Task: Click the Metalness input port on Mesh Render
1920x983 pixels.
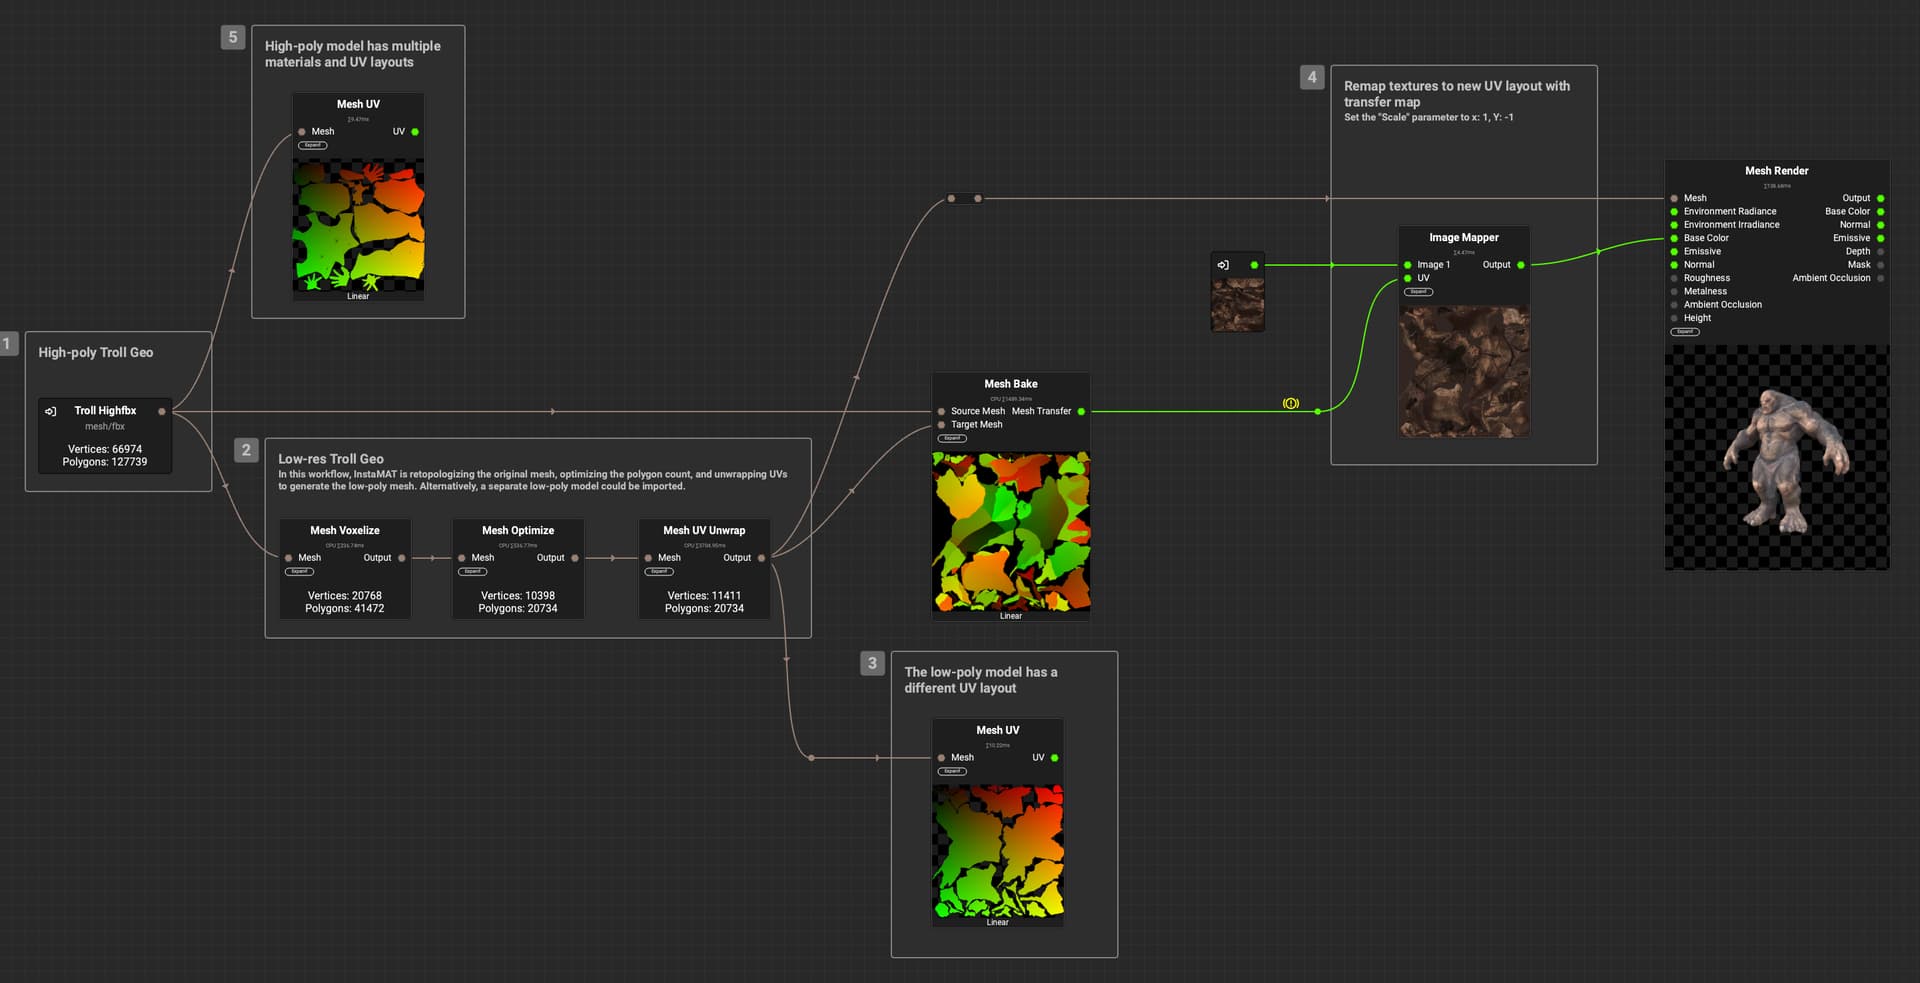Action: (1674, 292)
